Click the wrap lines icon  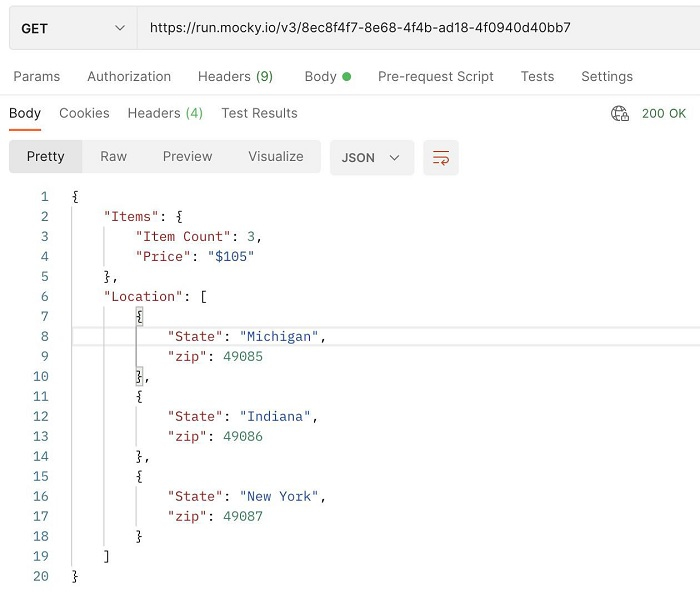click(x=440, y=158)
